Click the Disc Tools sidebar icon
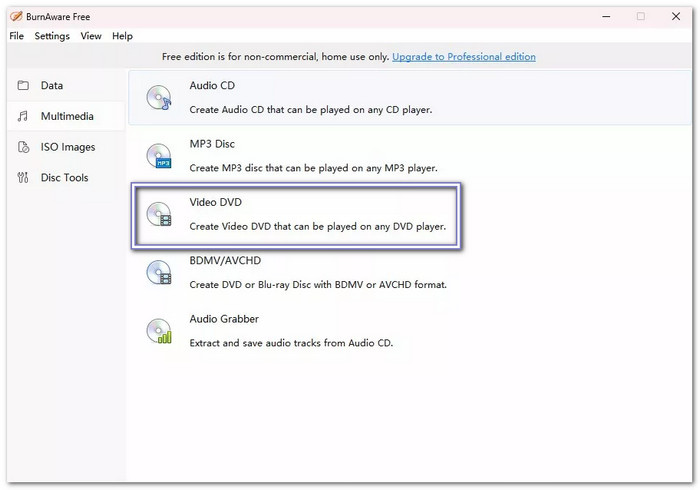Viewport: 700px width, 490px height. tap(23, 178)
